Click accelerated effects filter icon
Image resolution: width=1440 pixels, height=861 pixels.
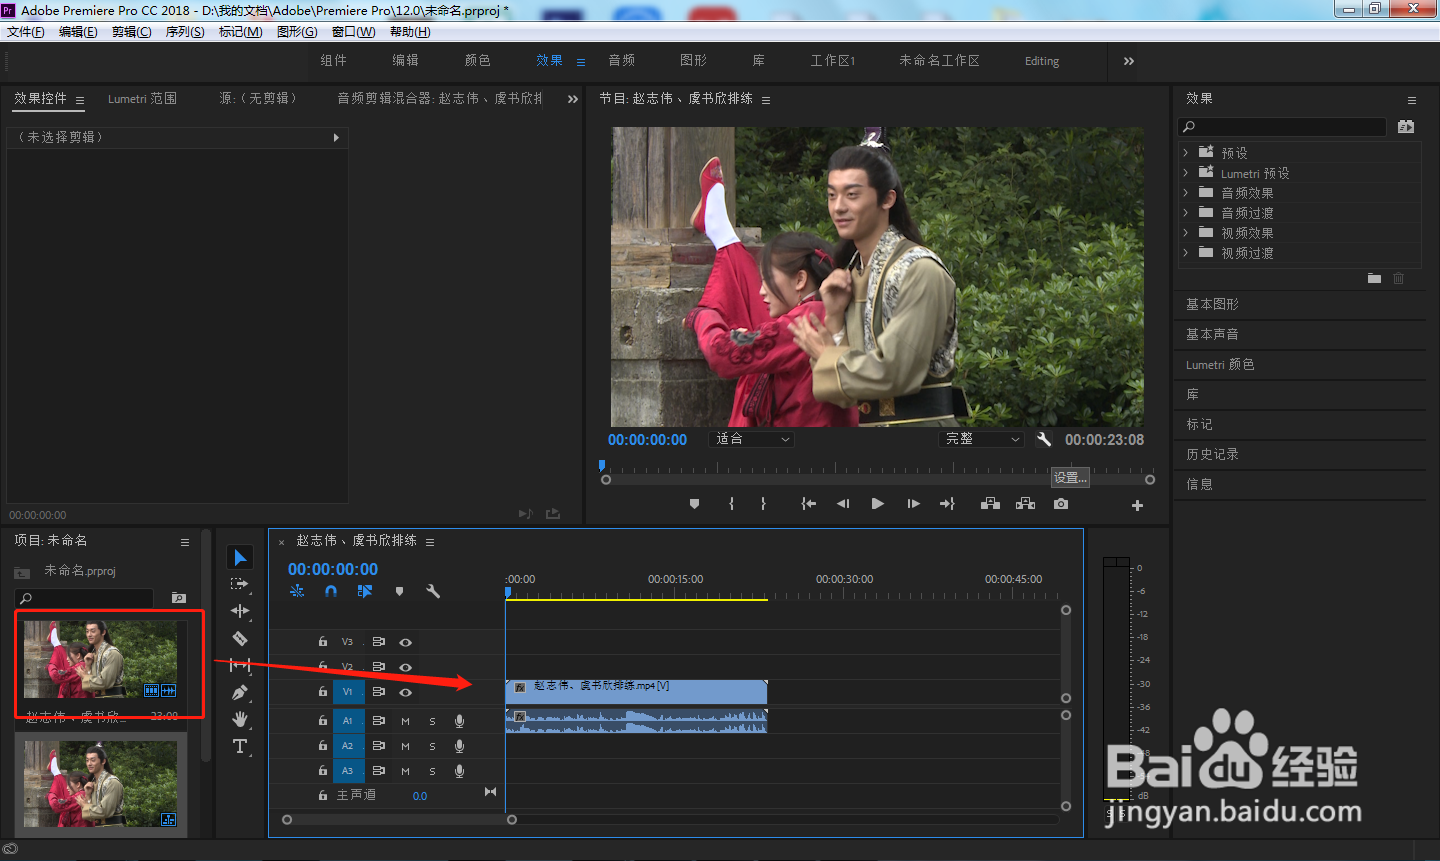[1406, 127]
